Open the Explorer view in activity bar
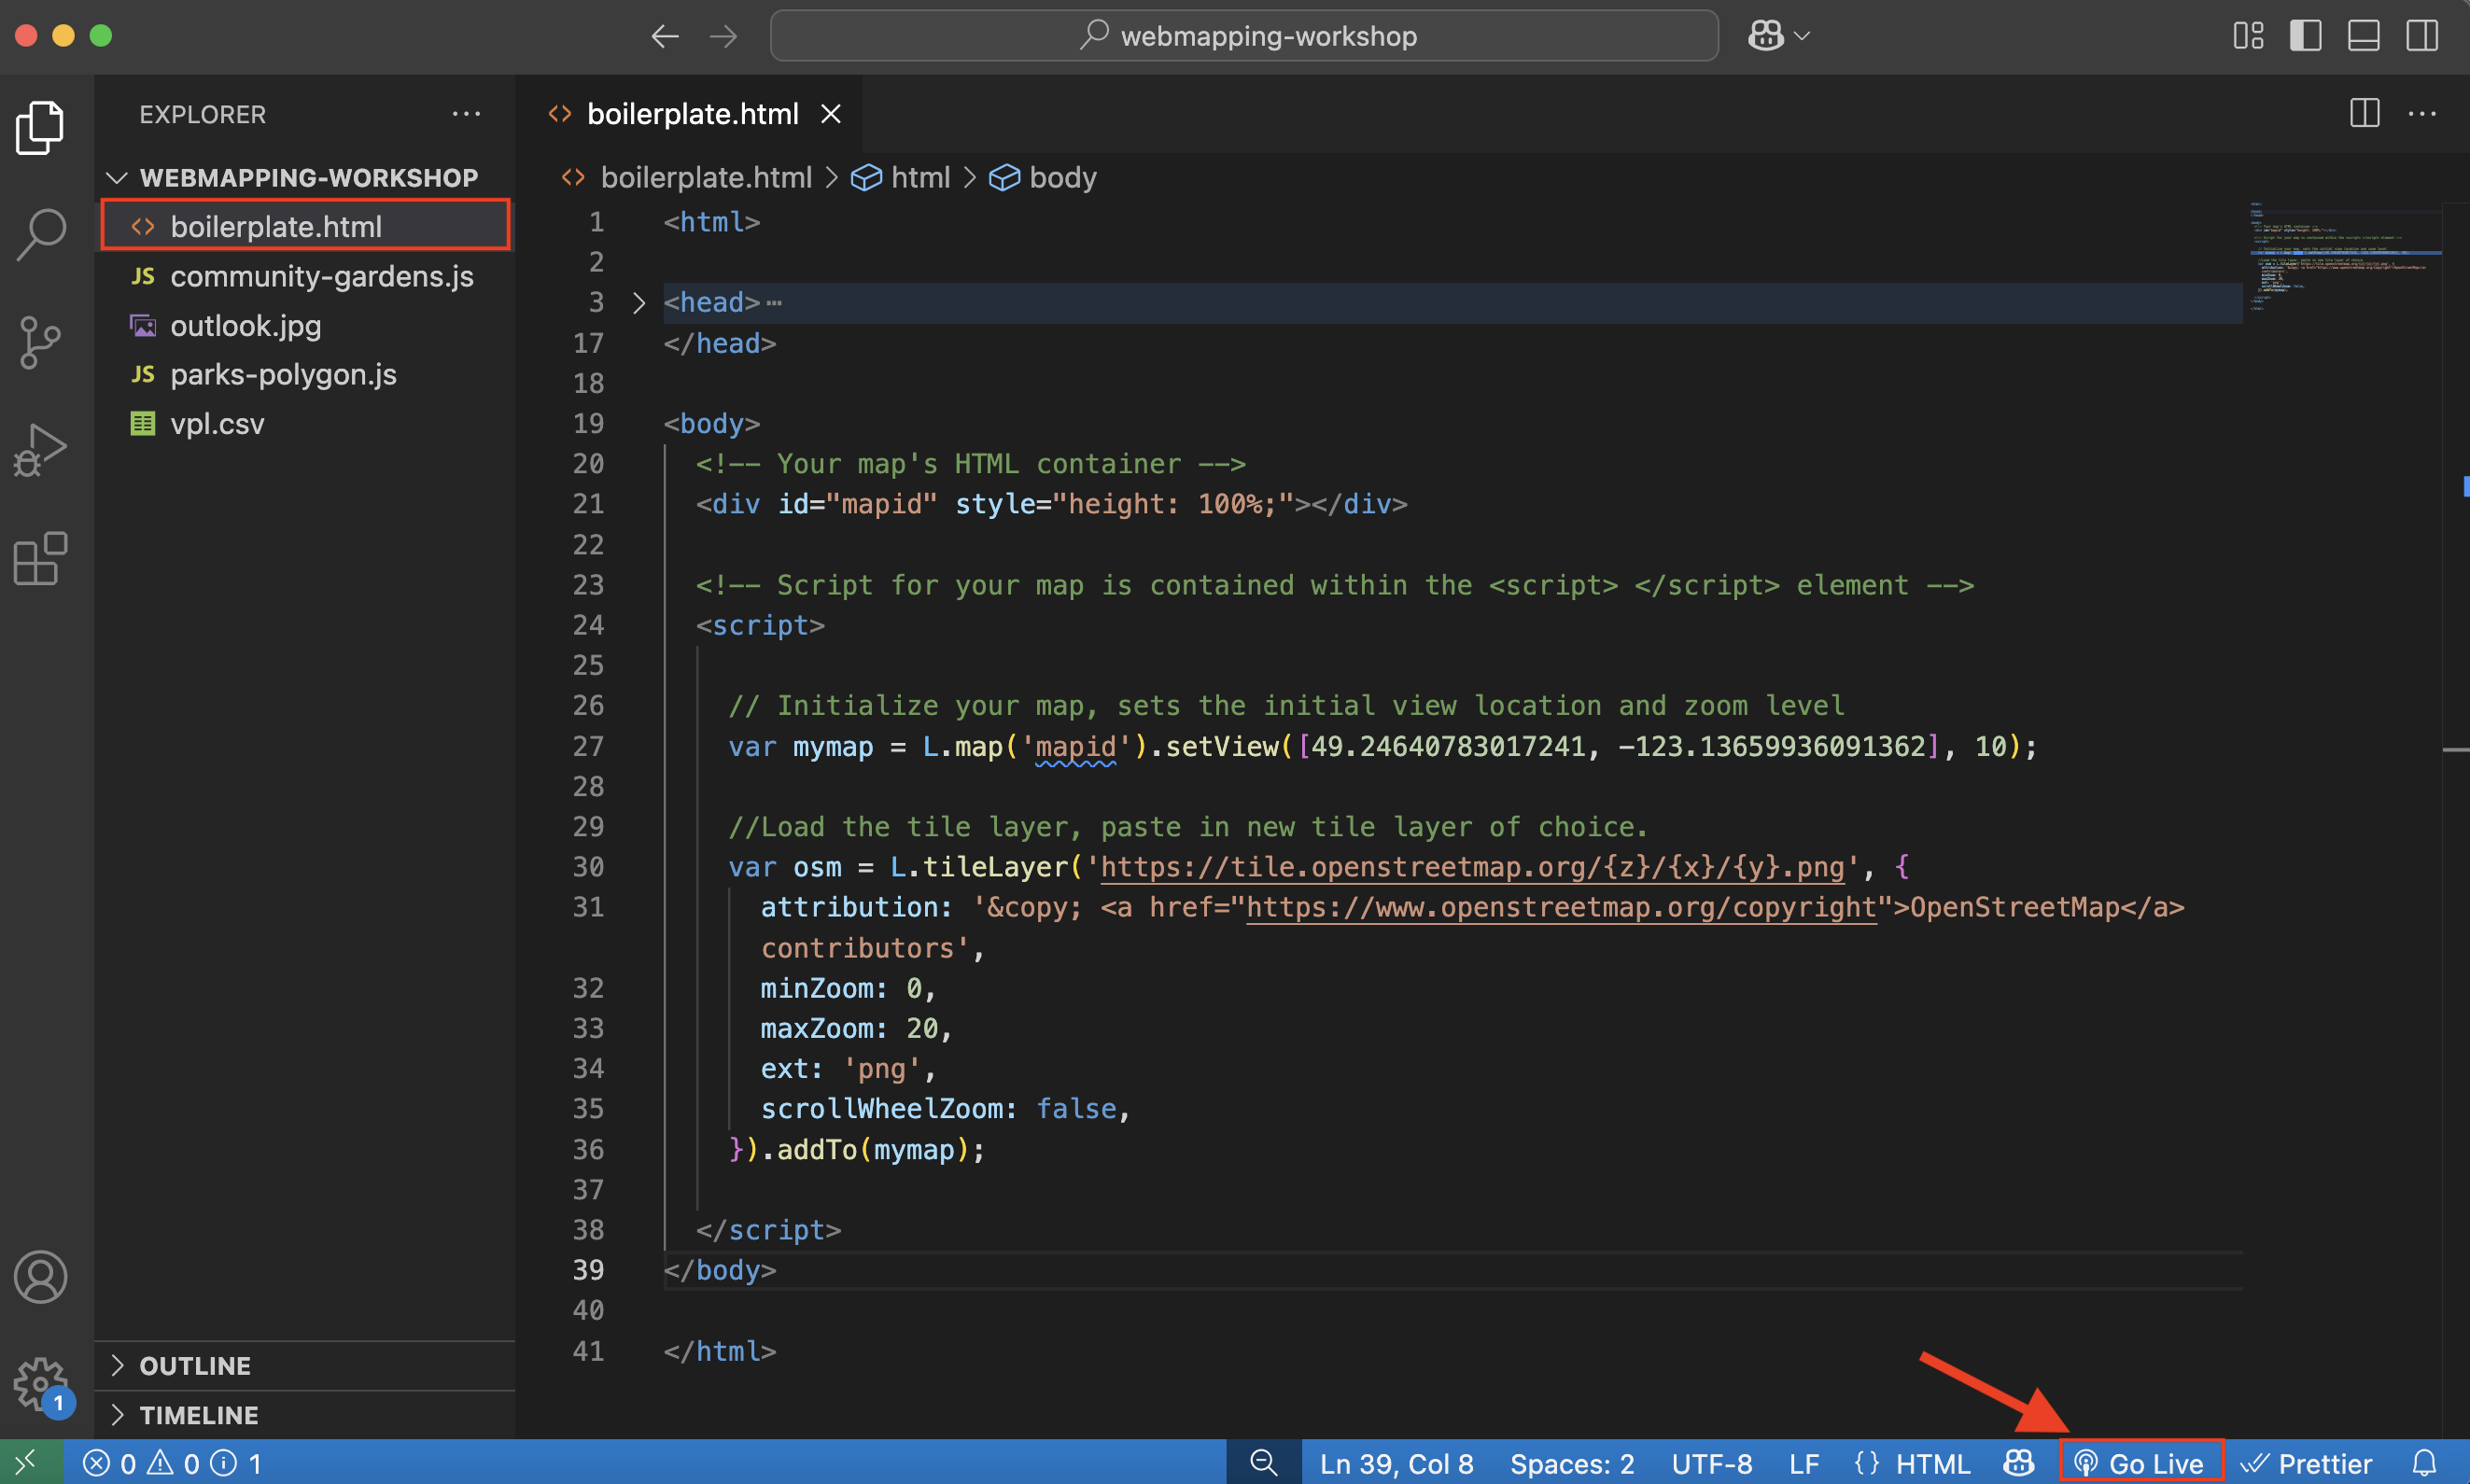This screenshot has height=1484, width=2470. point(40,127)
